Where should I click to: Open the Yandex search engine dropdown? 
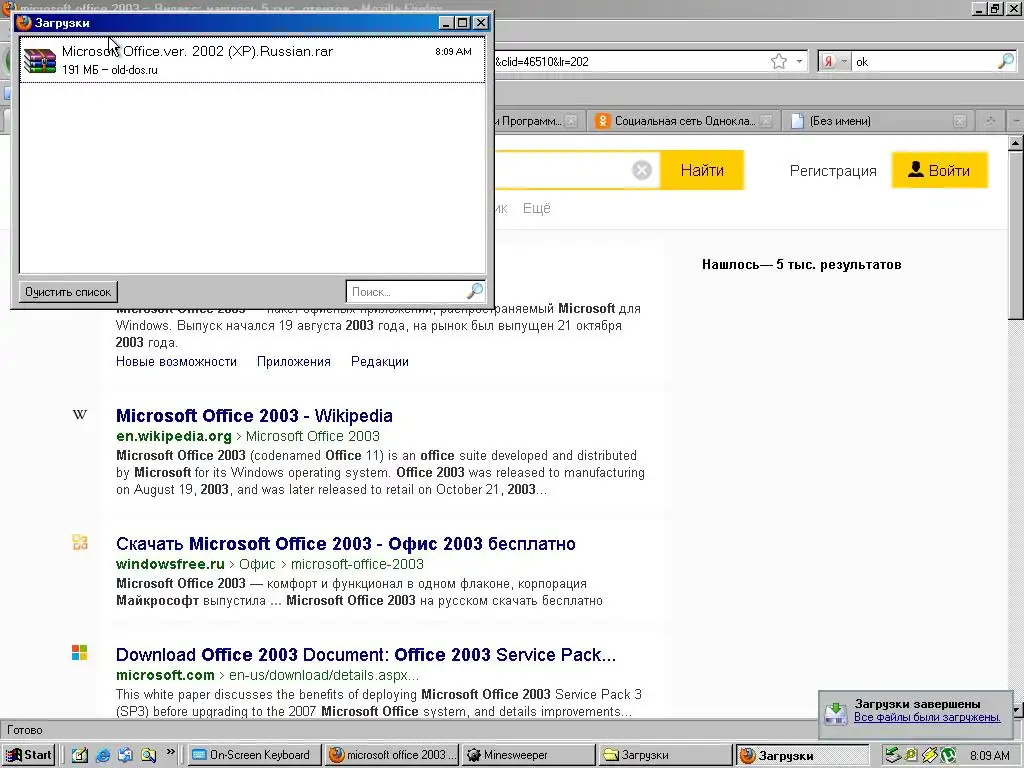[x=835, y=61]
